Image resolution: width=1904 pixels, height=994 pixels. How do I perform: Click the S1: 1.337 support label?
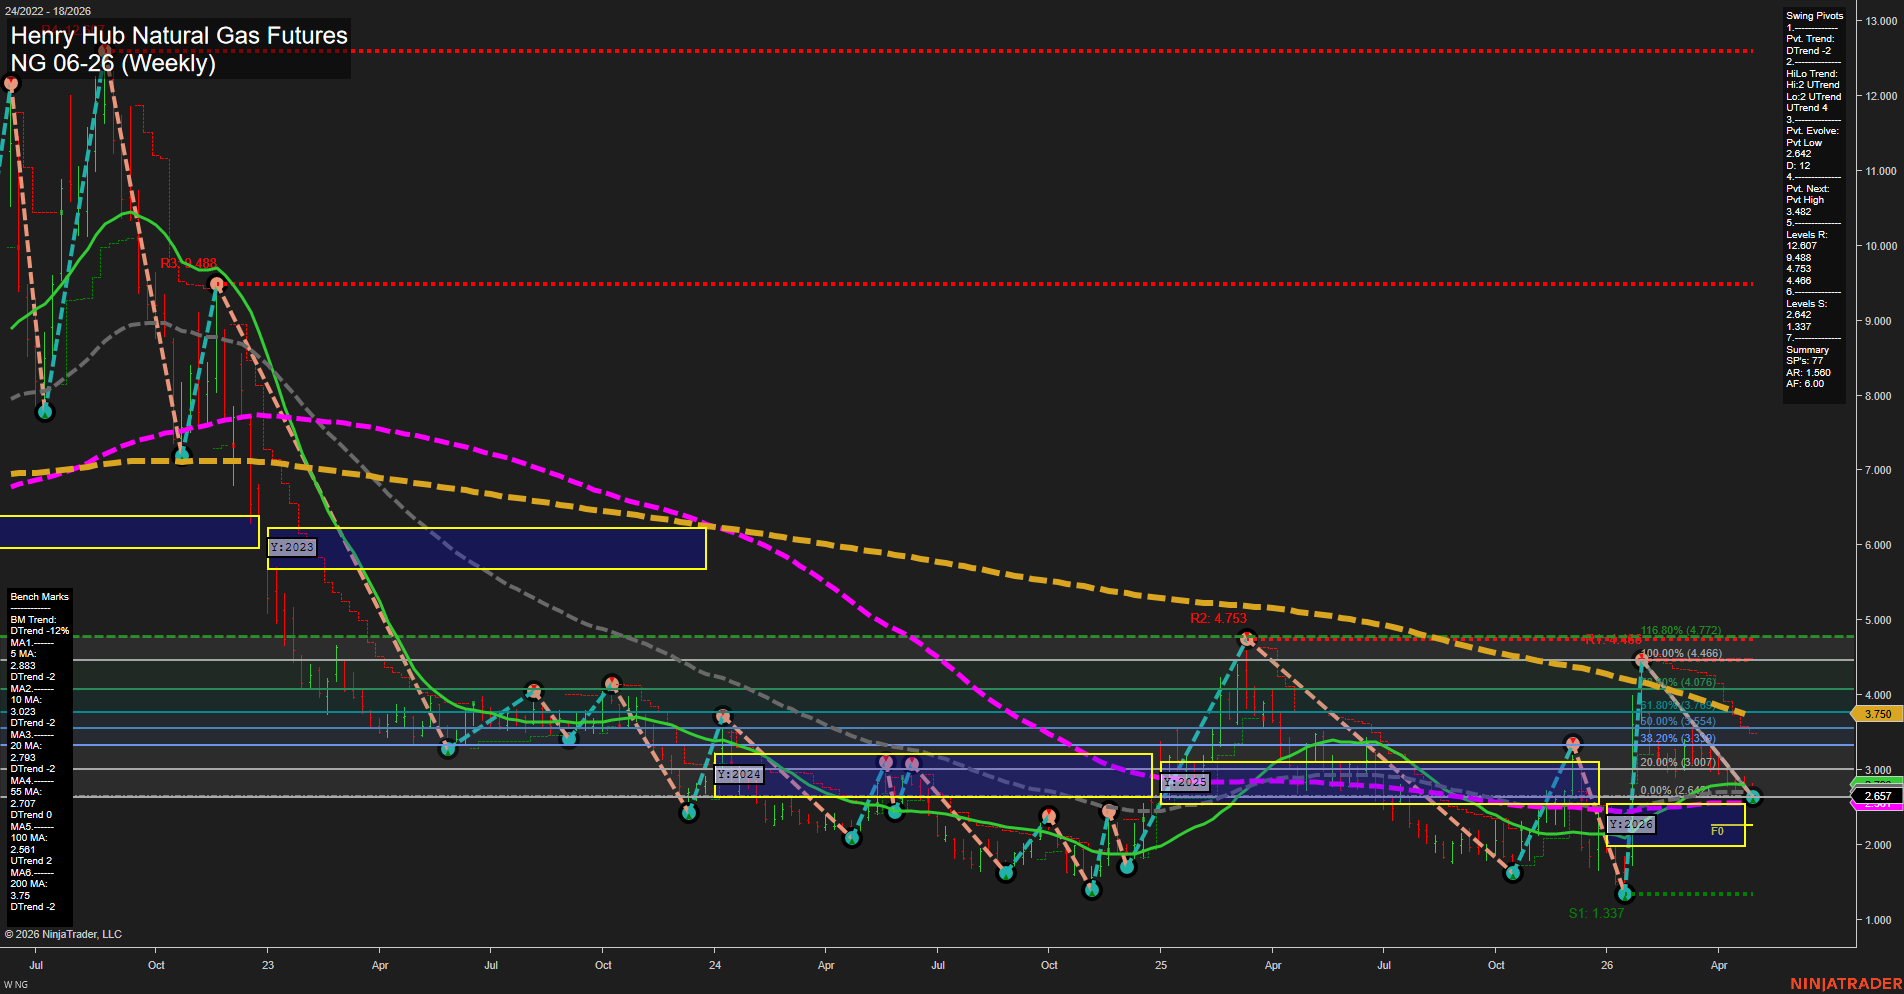tap(1597, 913)
